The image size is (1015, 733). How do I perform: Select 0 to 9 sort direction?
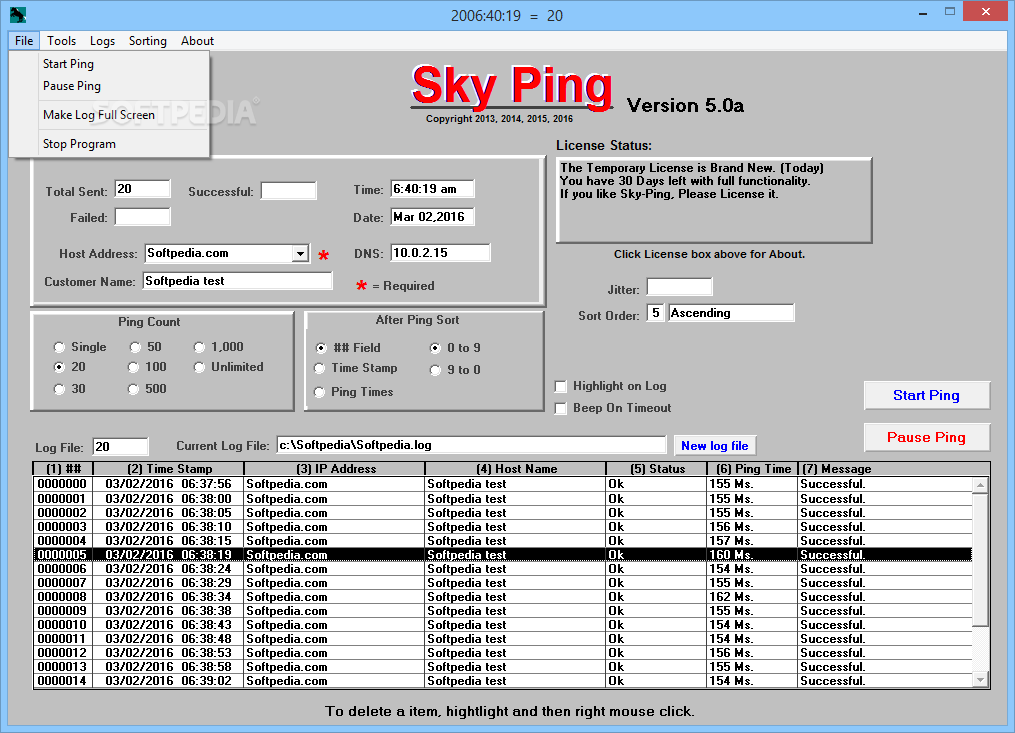pos(455,348)
